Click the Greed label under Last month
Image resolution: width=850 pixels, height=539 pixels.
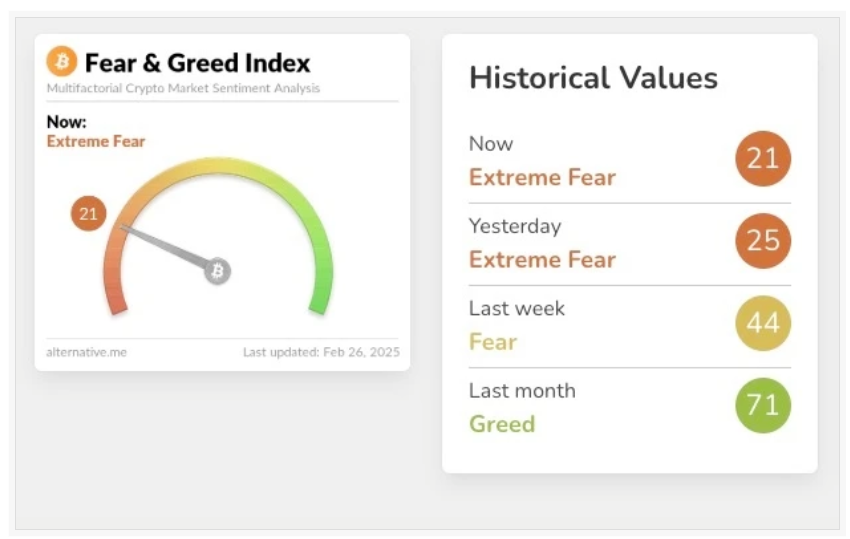tap(502, 424)
